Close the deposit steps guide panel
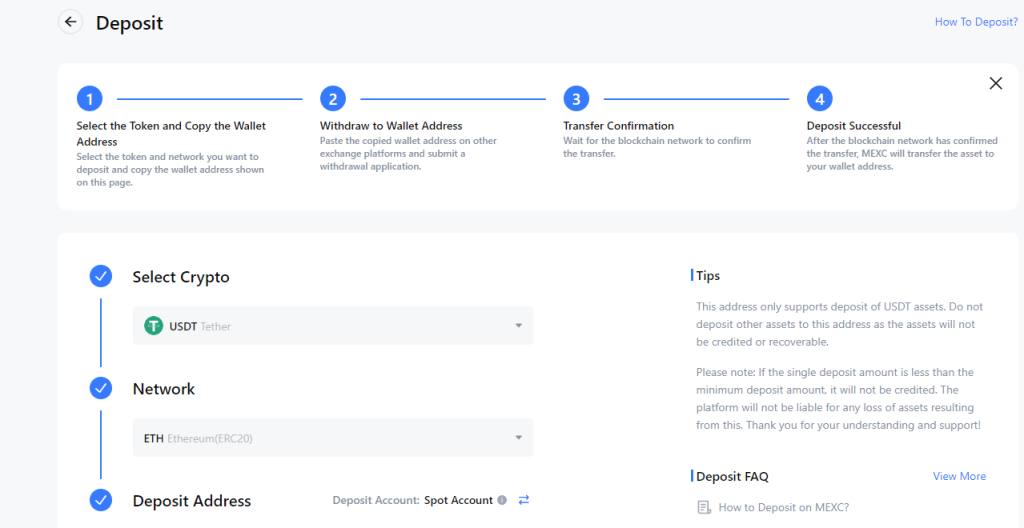 click(x=995, y=83)
